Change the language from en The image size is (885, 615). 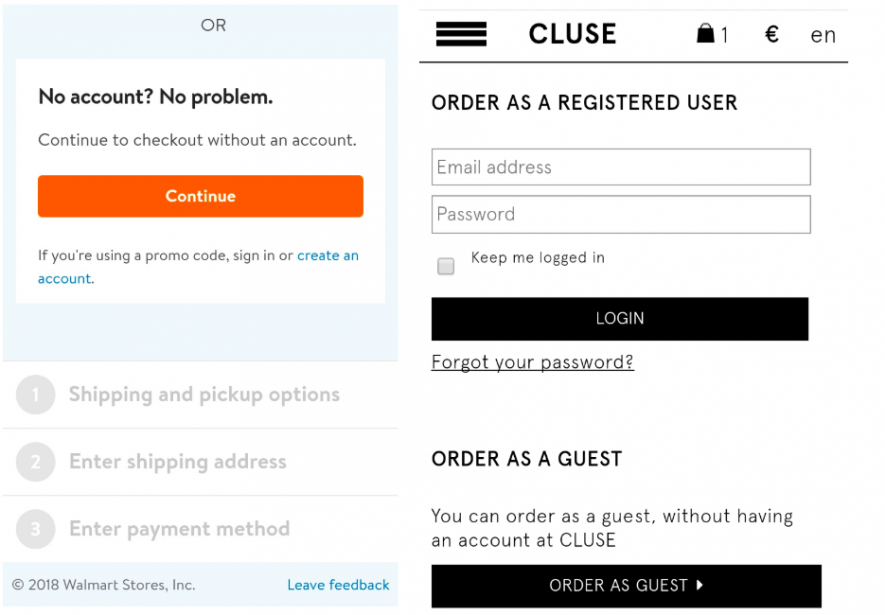[823, 35]
